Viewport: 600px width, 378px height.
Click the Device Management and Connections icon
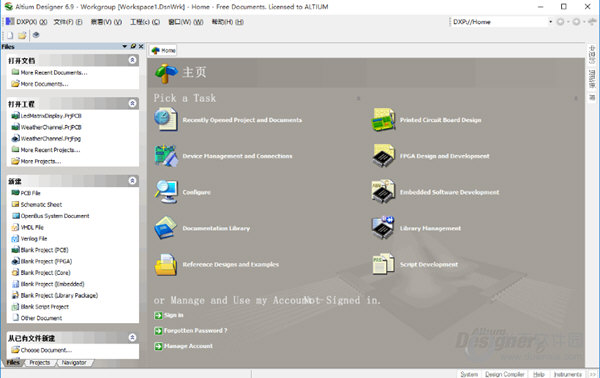(x=166, y=156)
